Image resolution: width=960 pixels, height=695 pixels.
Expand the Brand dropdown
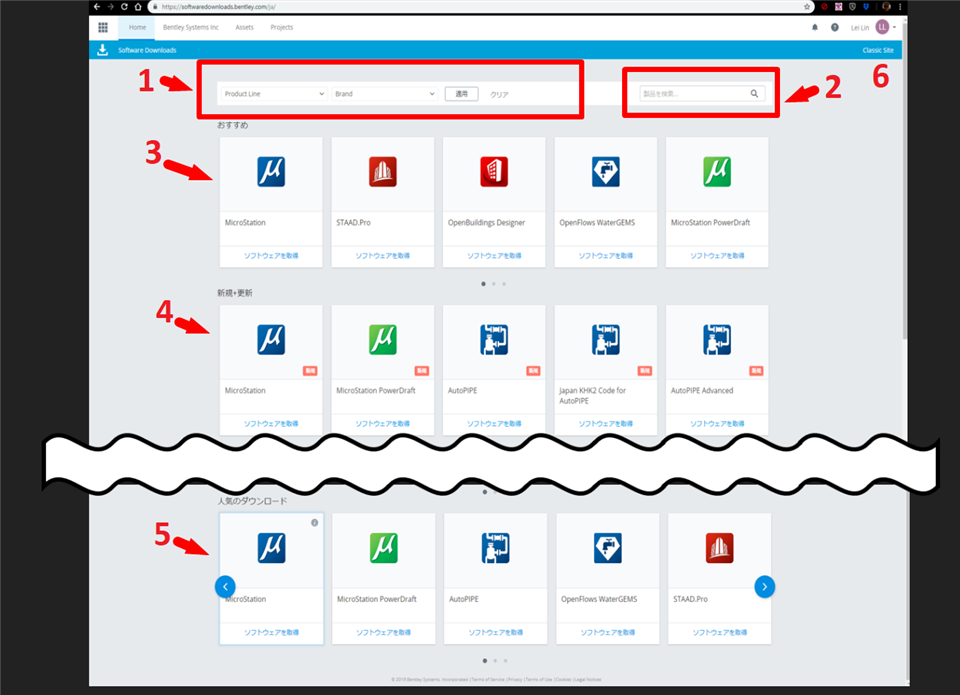384,94
